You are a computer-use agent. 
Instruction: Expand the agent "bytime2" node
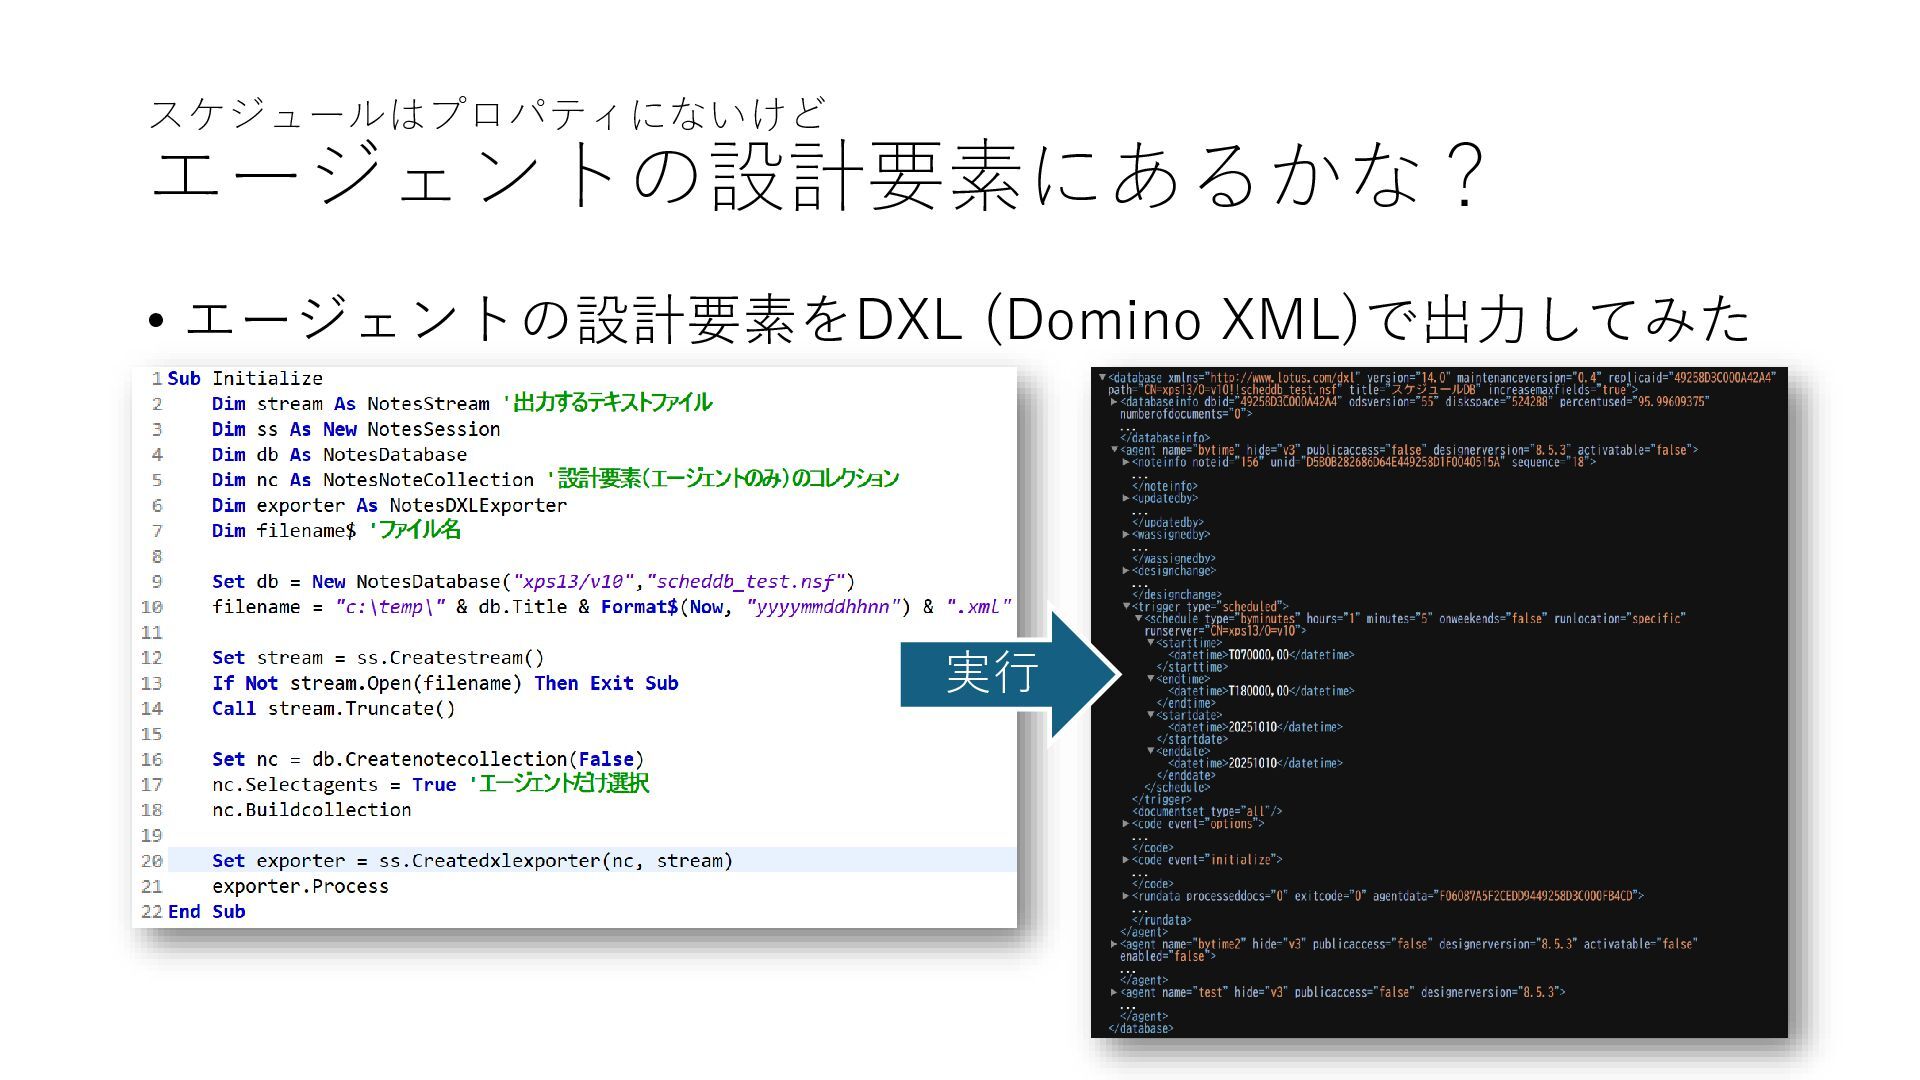click(x=1115, y=944)
